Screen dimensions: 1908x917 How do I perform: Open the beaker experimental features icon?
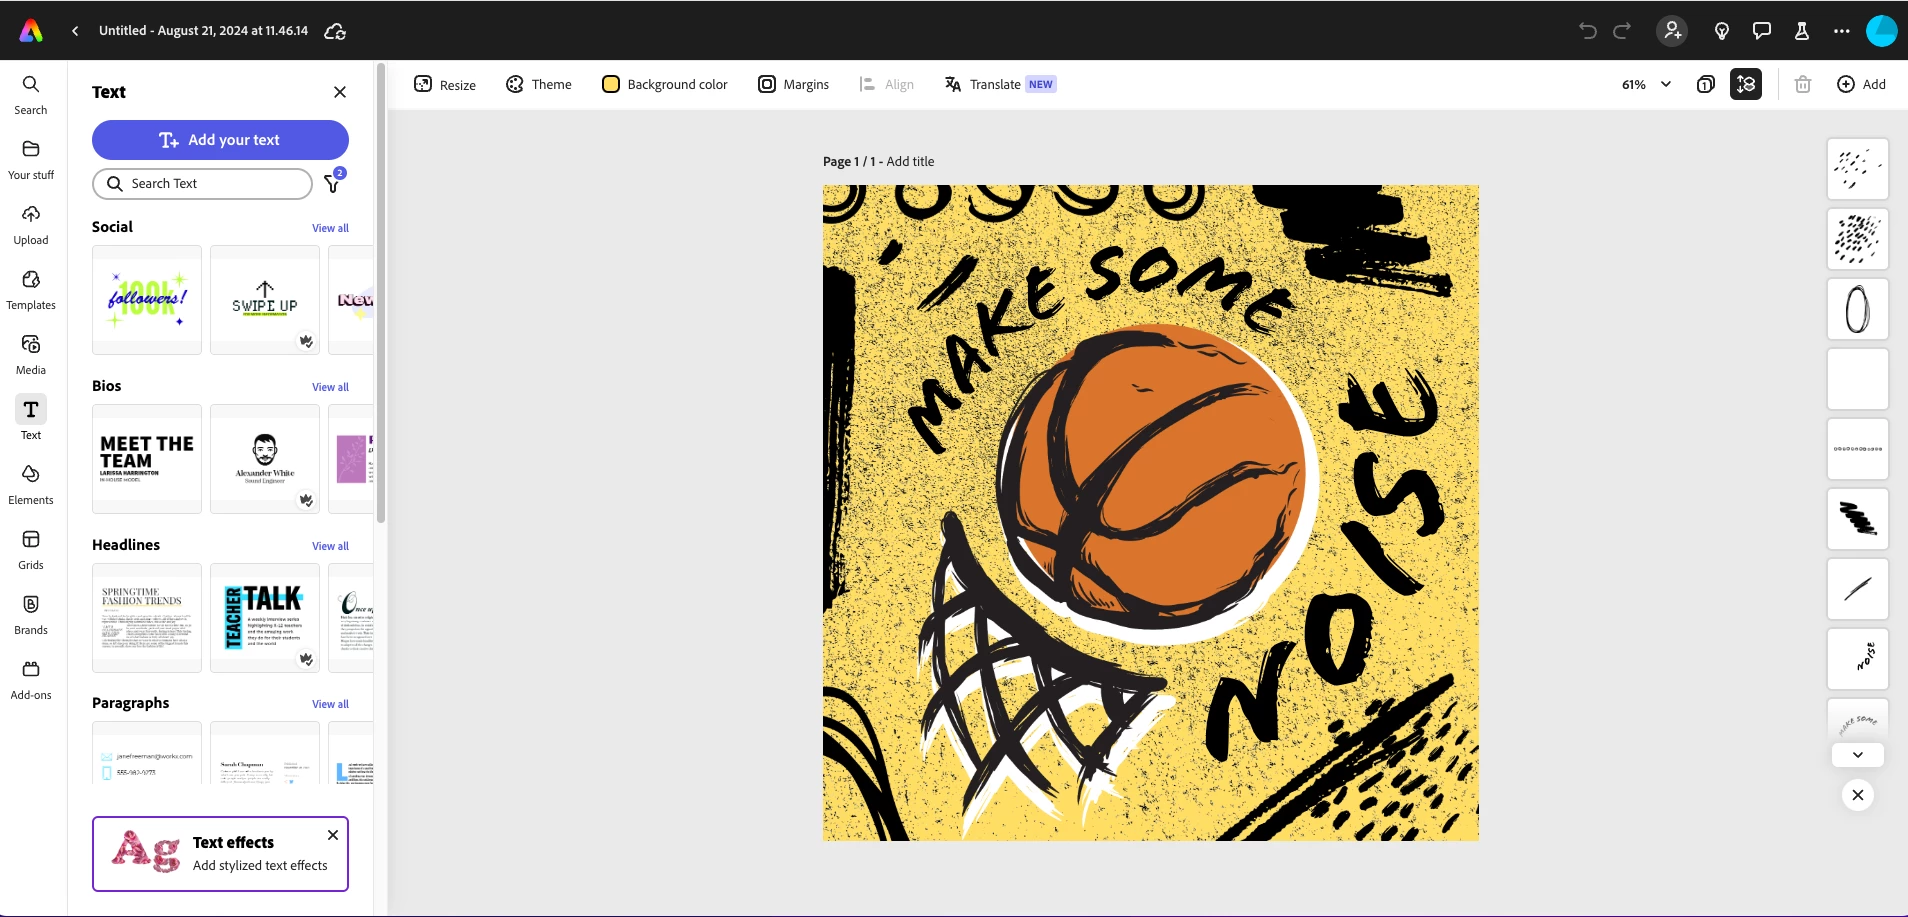click(x=1802, y=31)
